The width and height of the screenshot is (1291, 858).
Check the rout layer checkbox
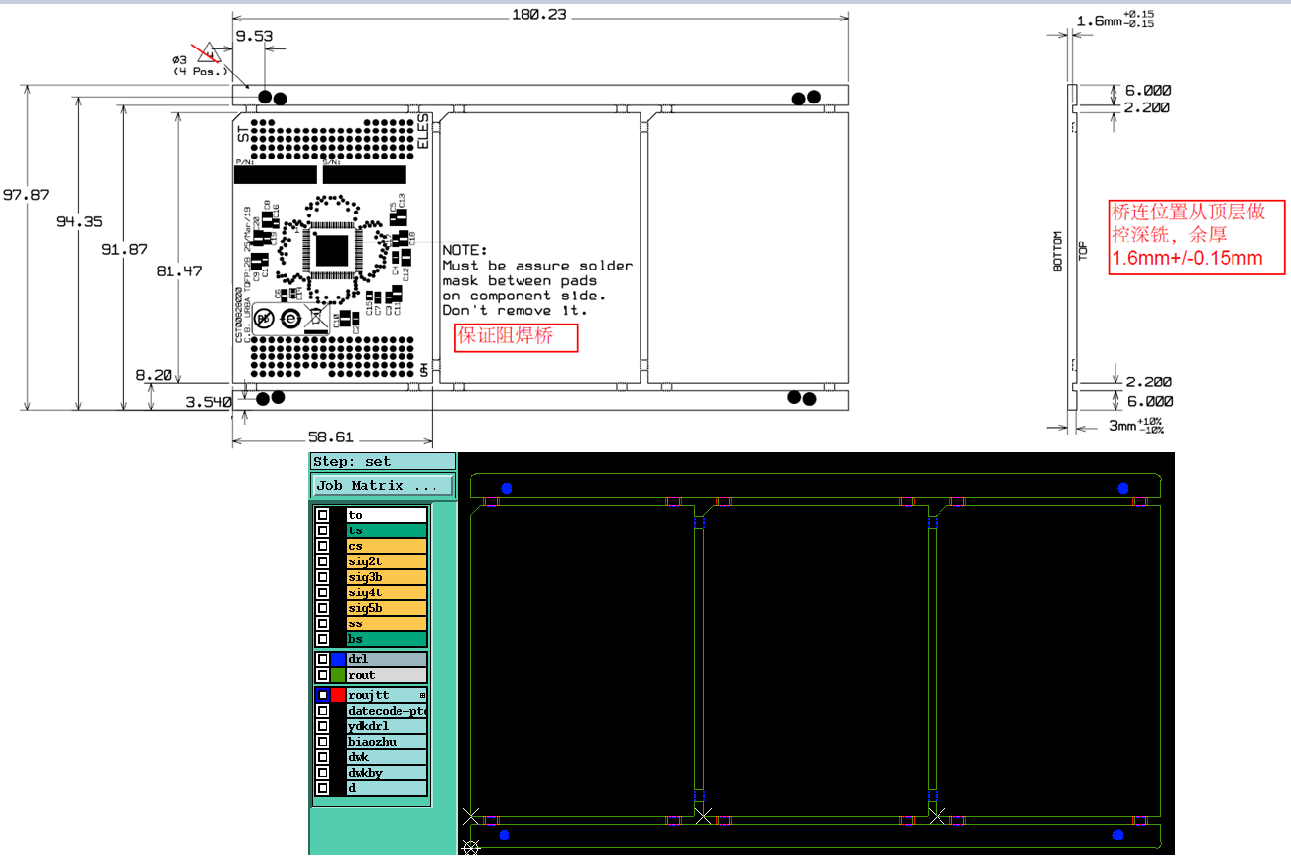(x=322, y=676)
